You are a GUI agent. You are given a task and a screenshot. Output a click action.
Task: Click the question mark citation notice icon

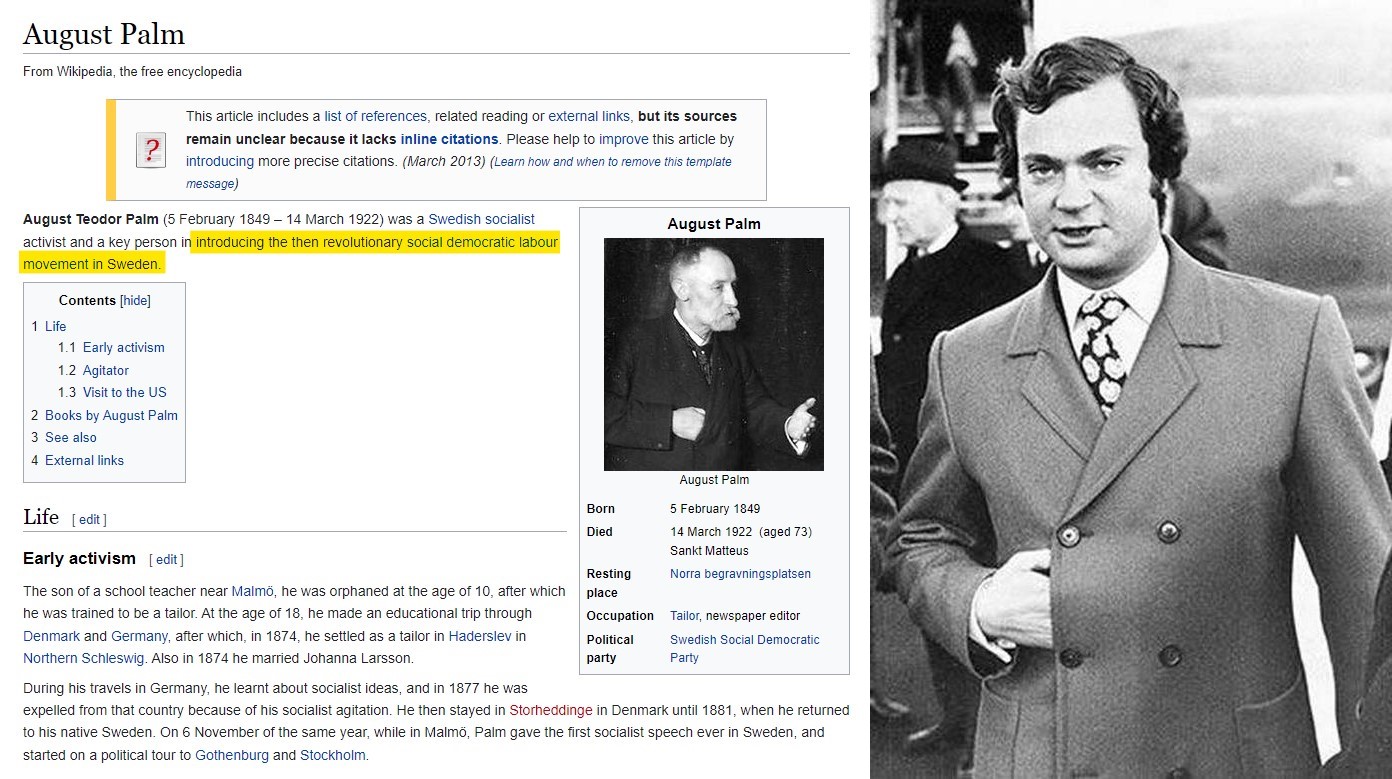[x=151, y=150]
